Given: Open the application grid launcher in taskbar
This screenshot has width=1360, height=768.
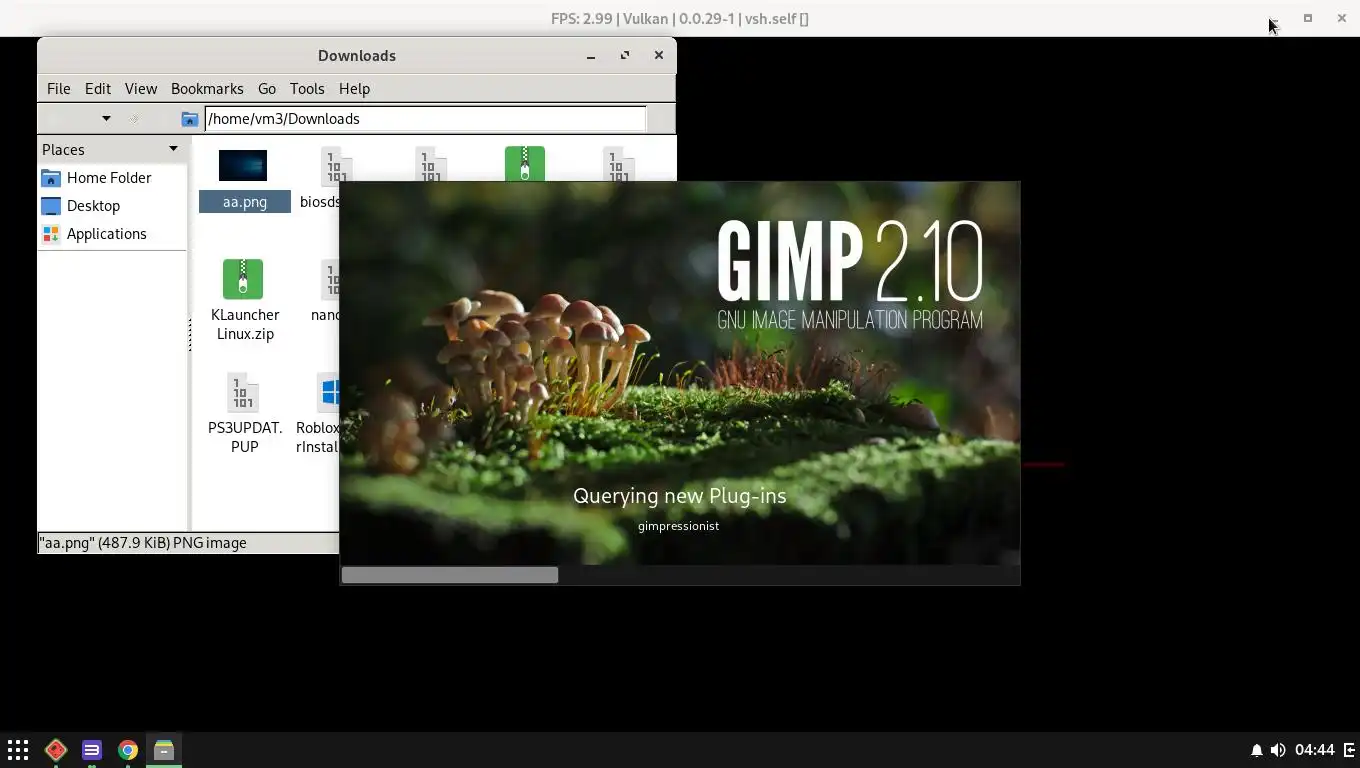Looking at the screenshot, I should pos(18,750).
